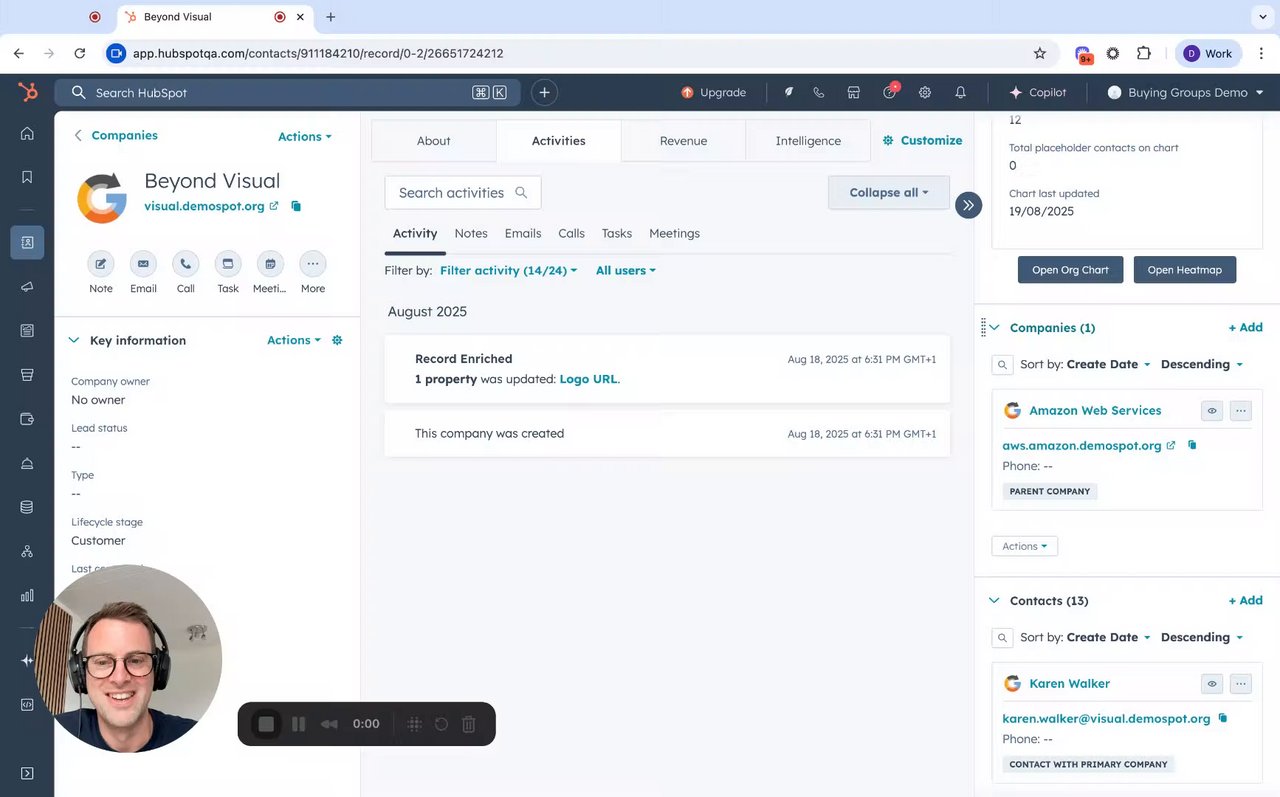The height and width of the screenshot is (797, 1280).
Task: Create a Note for Beyond Visual
Action: pos(101,264)
